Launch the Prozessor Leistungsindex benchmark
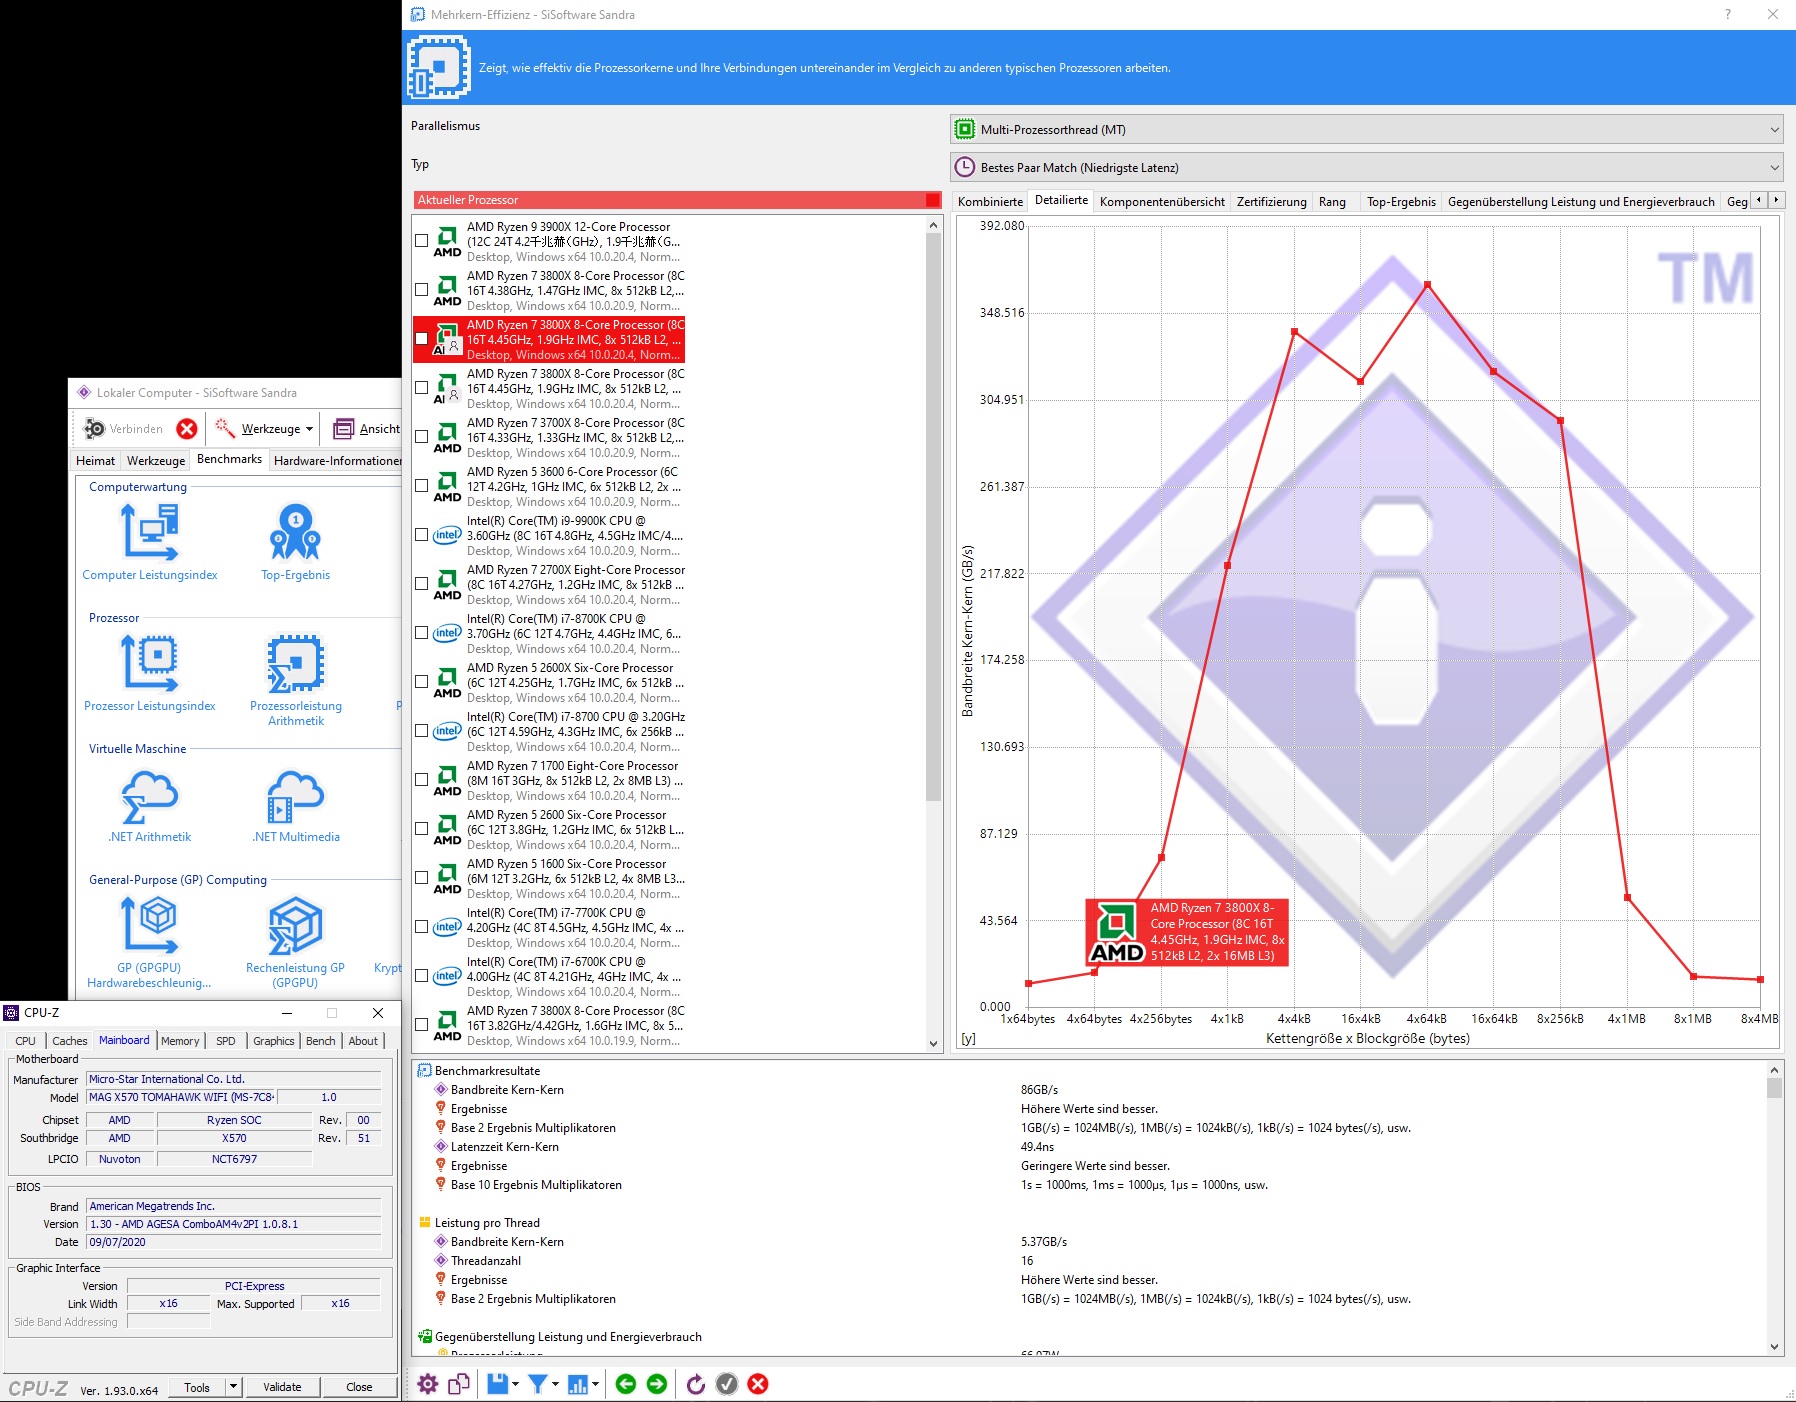 tap(150, 663)
